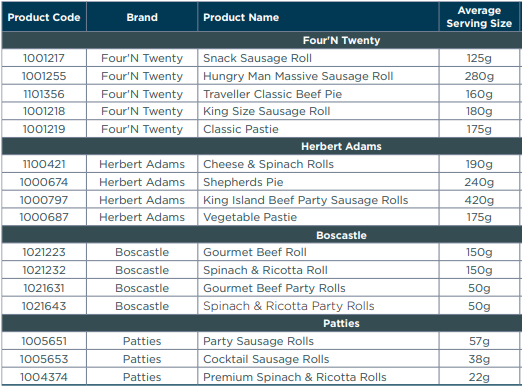Click the 57g serving size cell
Viewport: 522px width, 386px height.
479,341
